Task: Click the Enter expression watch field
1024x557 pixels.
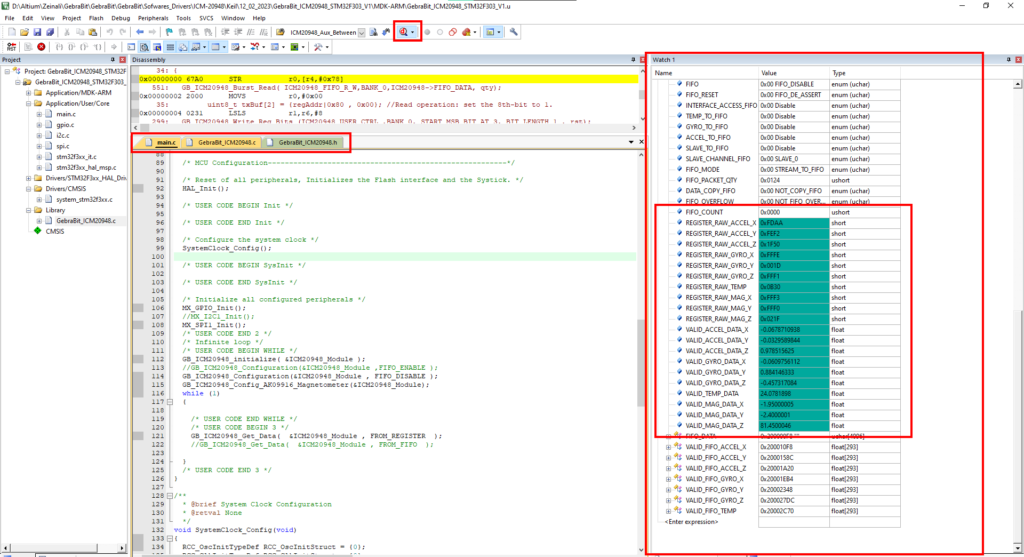Action: (x=691, y=522)
